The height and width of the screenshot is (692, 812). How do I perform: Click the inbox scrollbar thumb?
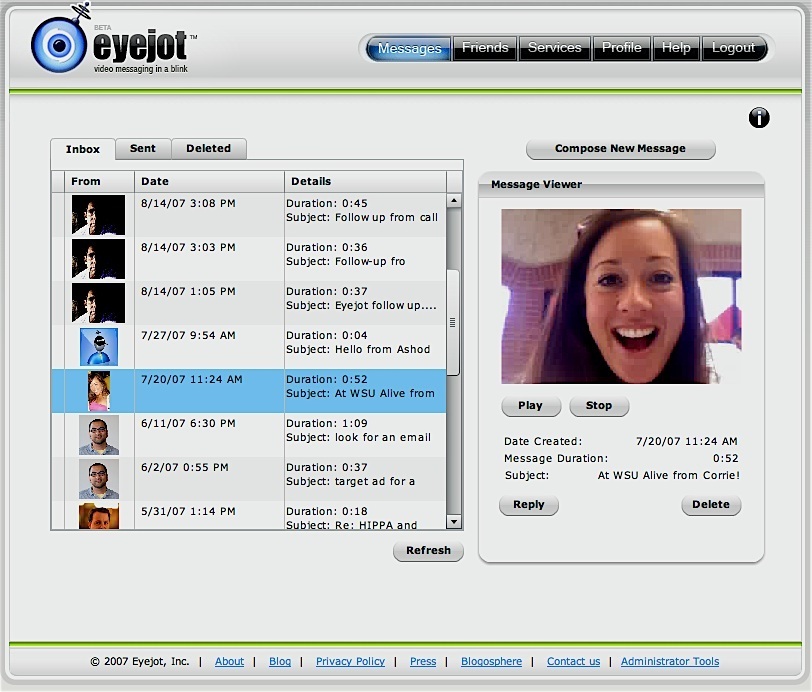453,322
